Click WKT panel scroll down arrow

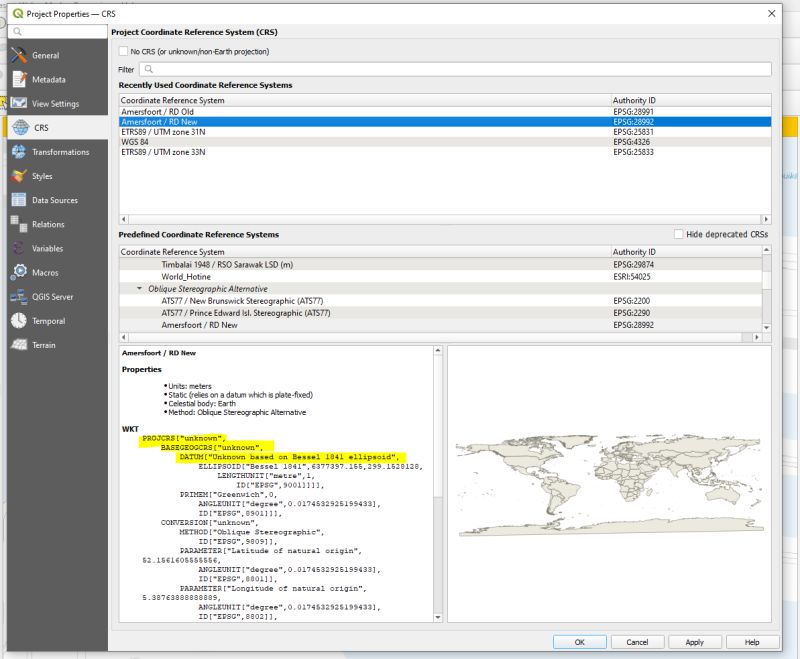[438, 617]
